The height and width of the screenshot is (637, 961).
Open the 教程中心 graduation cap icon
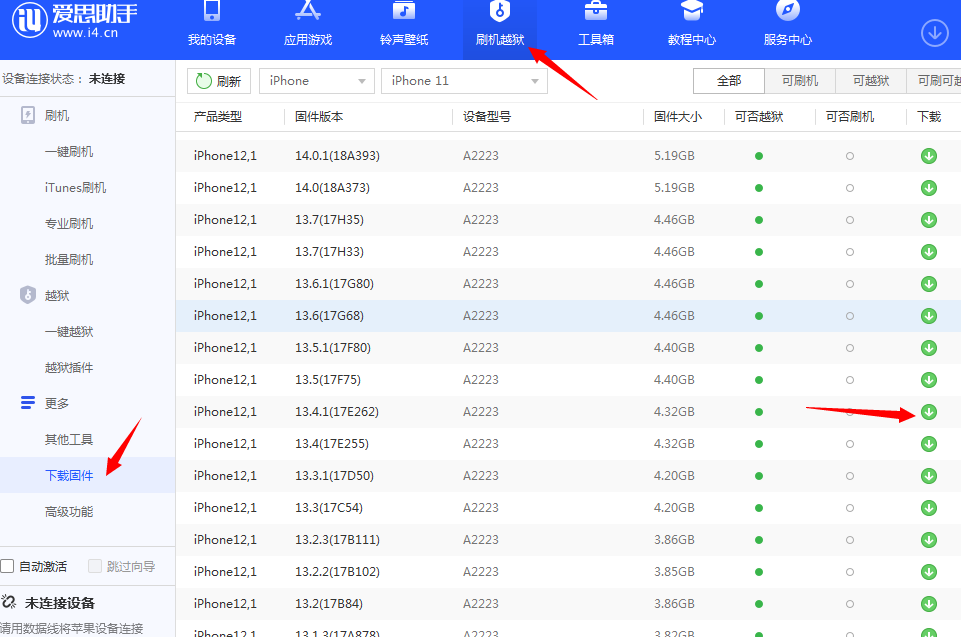point(692,10)
